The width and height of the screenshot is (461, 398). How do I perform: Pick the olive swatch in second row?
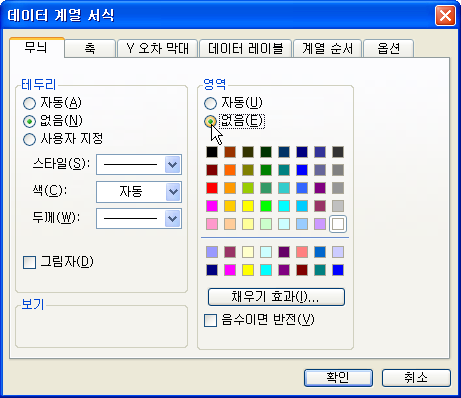(248, 170)
